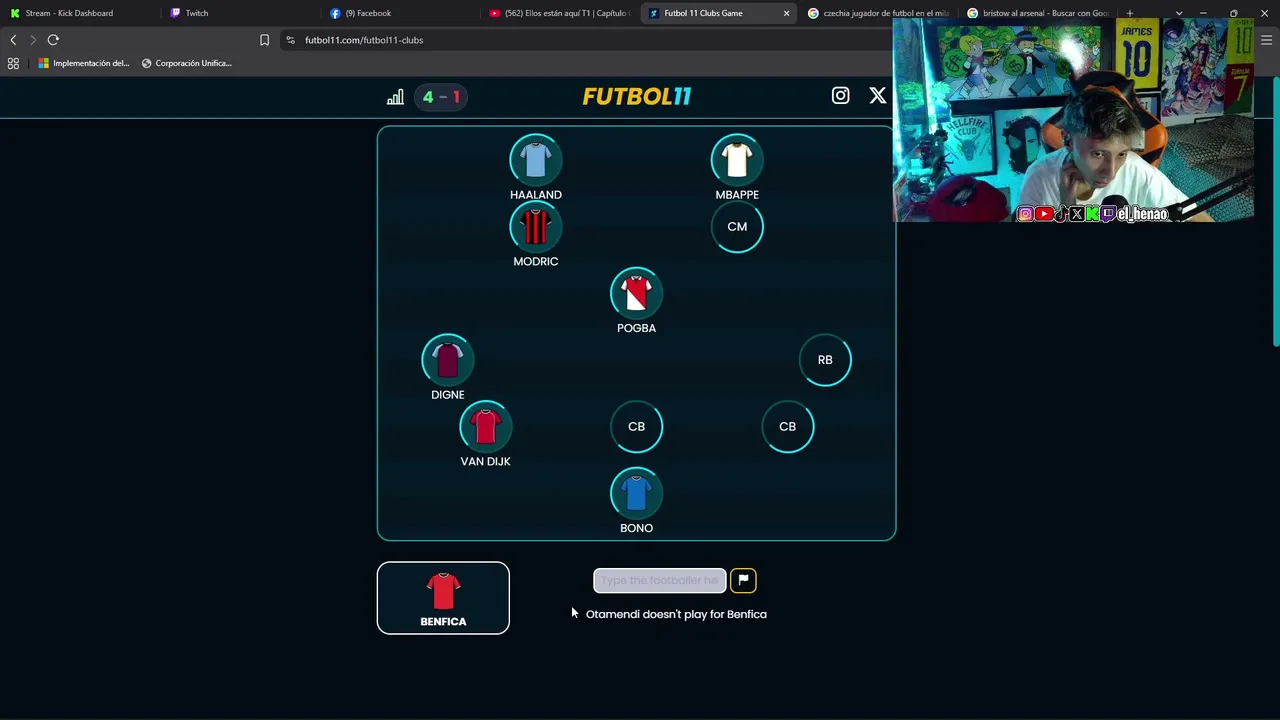Open the statistics bar chart icon
This screenshot has width=1280, height=720.
click(x=395, y=97)
